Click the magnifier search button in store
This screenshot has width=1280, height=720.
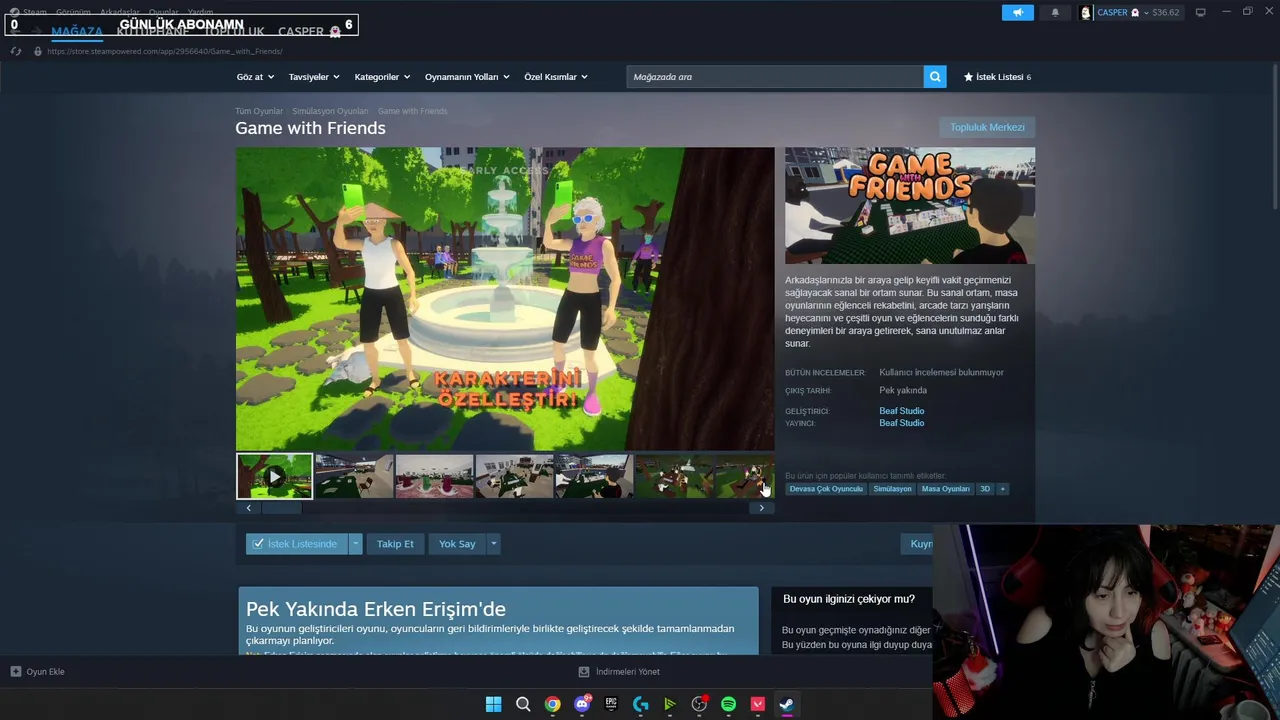[935, 77]
